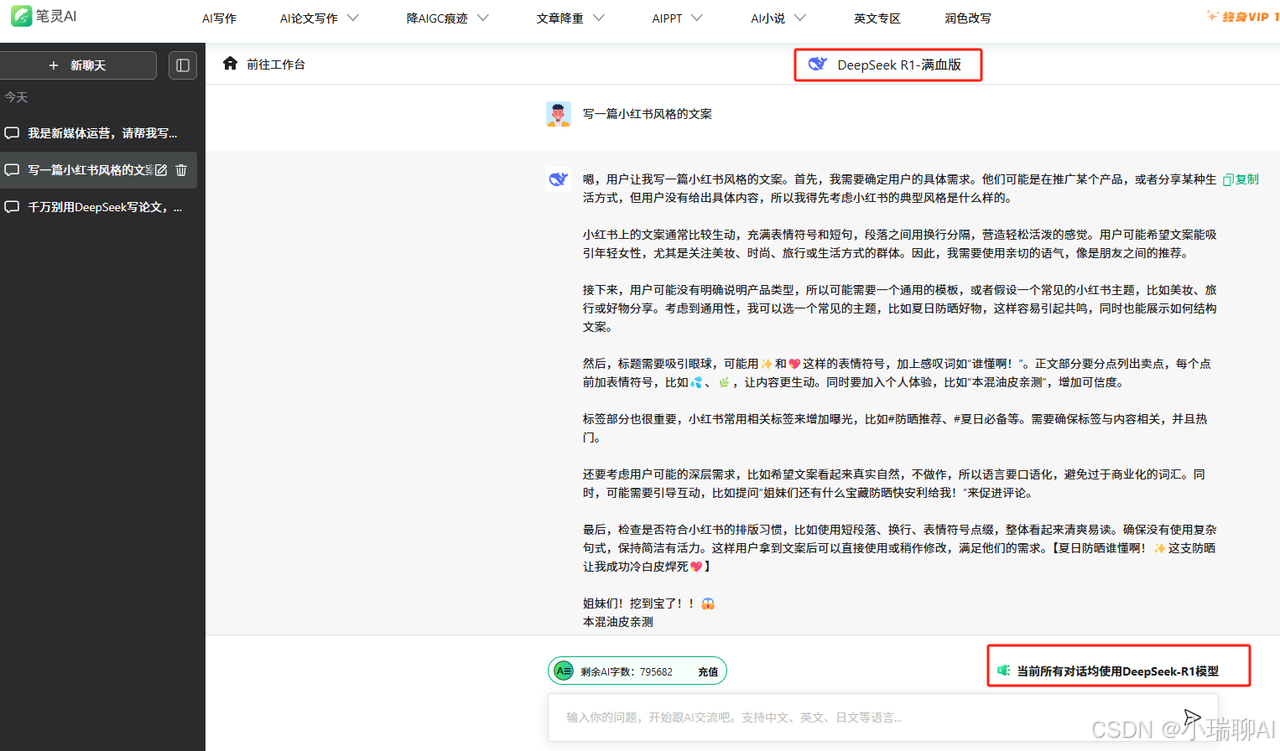This screenshot has width=1280, height=751.
Task: Click the 终身VIP upgrade link
Action: click(x=1242, y=16)
